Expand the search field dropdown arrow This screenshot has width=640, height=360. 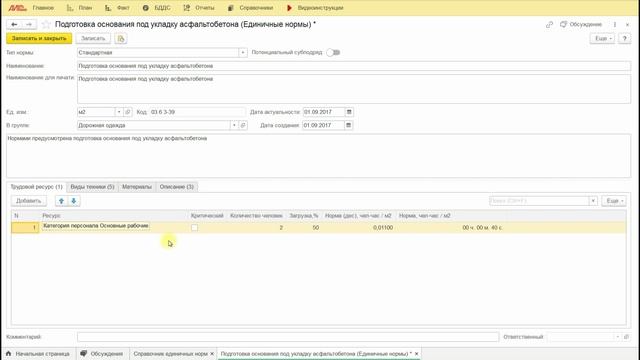[x=593, y=201]
